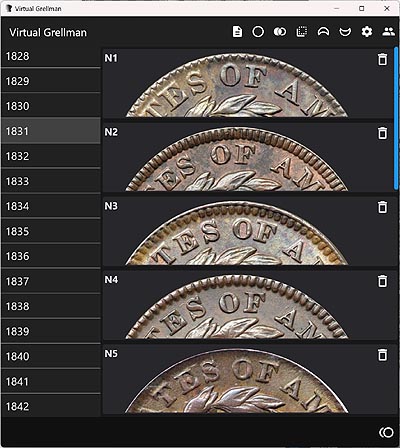The width and height of the screenshot is (400, 448).
Task: Open the N4 coin image
Action: (x=237, y=307)
